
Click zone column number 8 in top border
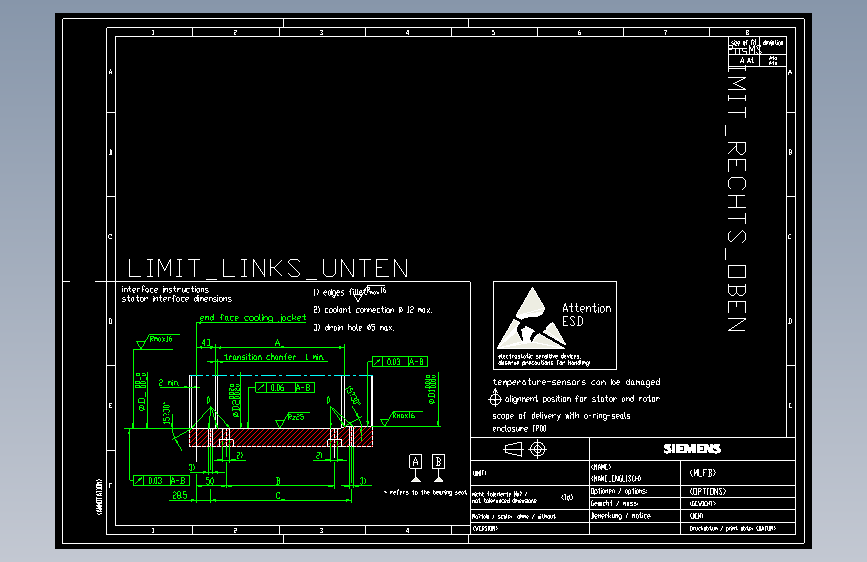[x=747, y=33]
